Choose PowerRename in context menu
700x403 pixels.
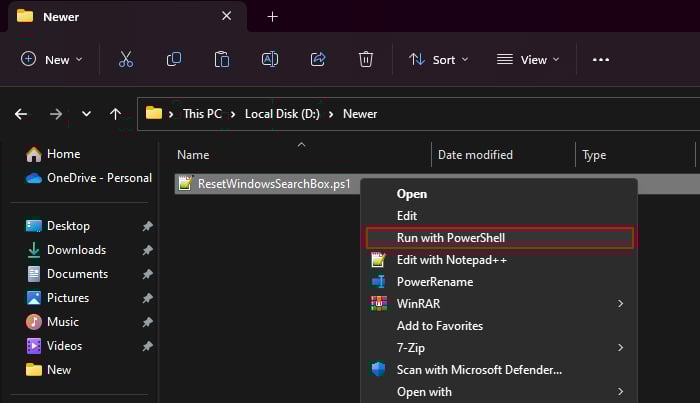pos(499,282)
